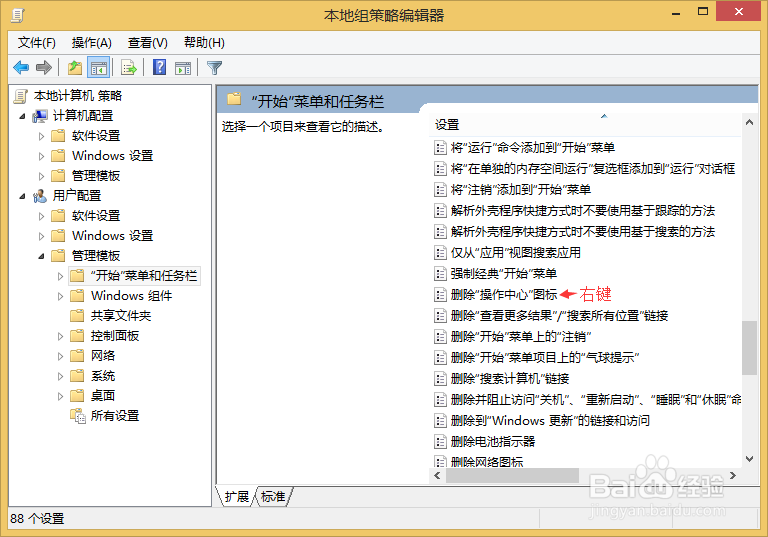Screen dimensions: 768x537
Task: Toggle the Show/Hide console tree icon
Action: coord(98,68)
